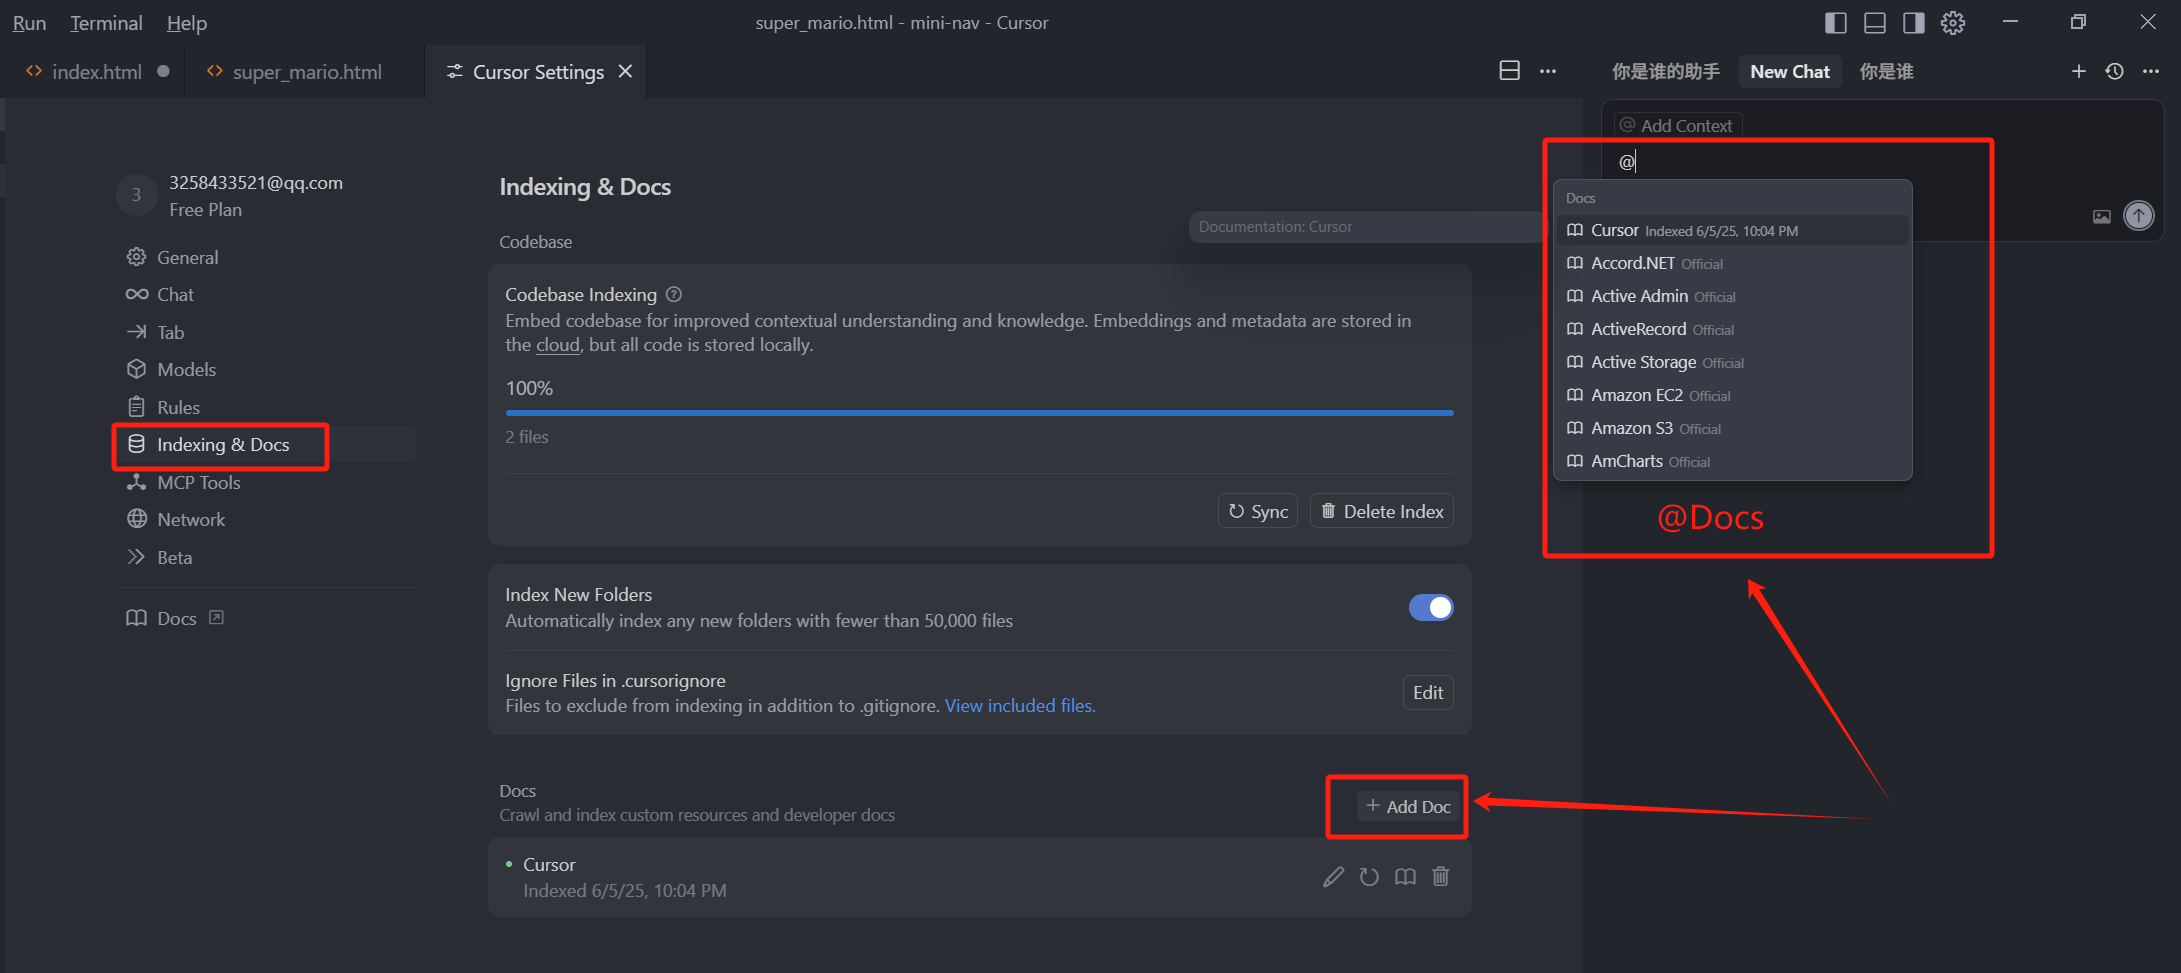Switch to super_mario.html editor tab
Screen dimensions: 2181x973
coord(306,71)
